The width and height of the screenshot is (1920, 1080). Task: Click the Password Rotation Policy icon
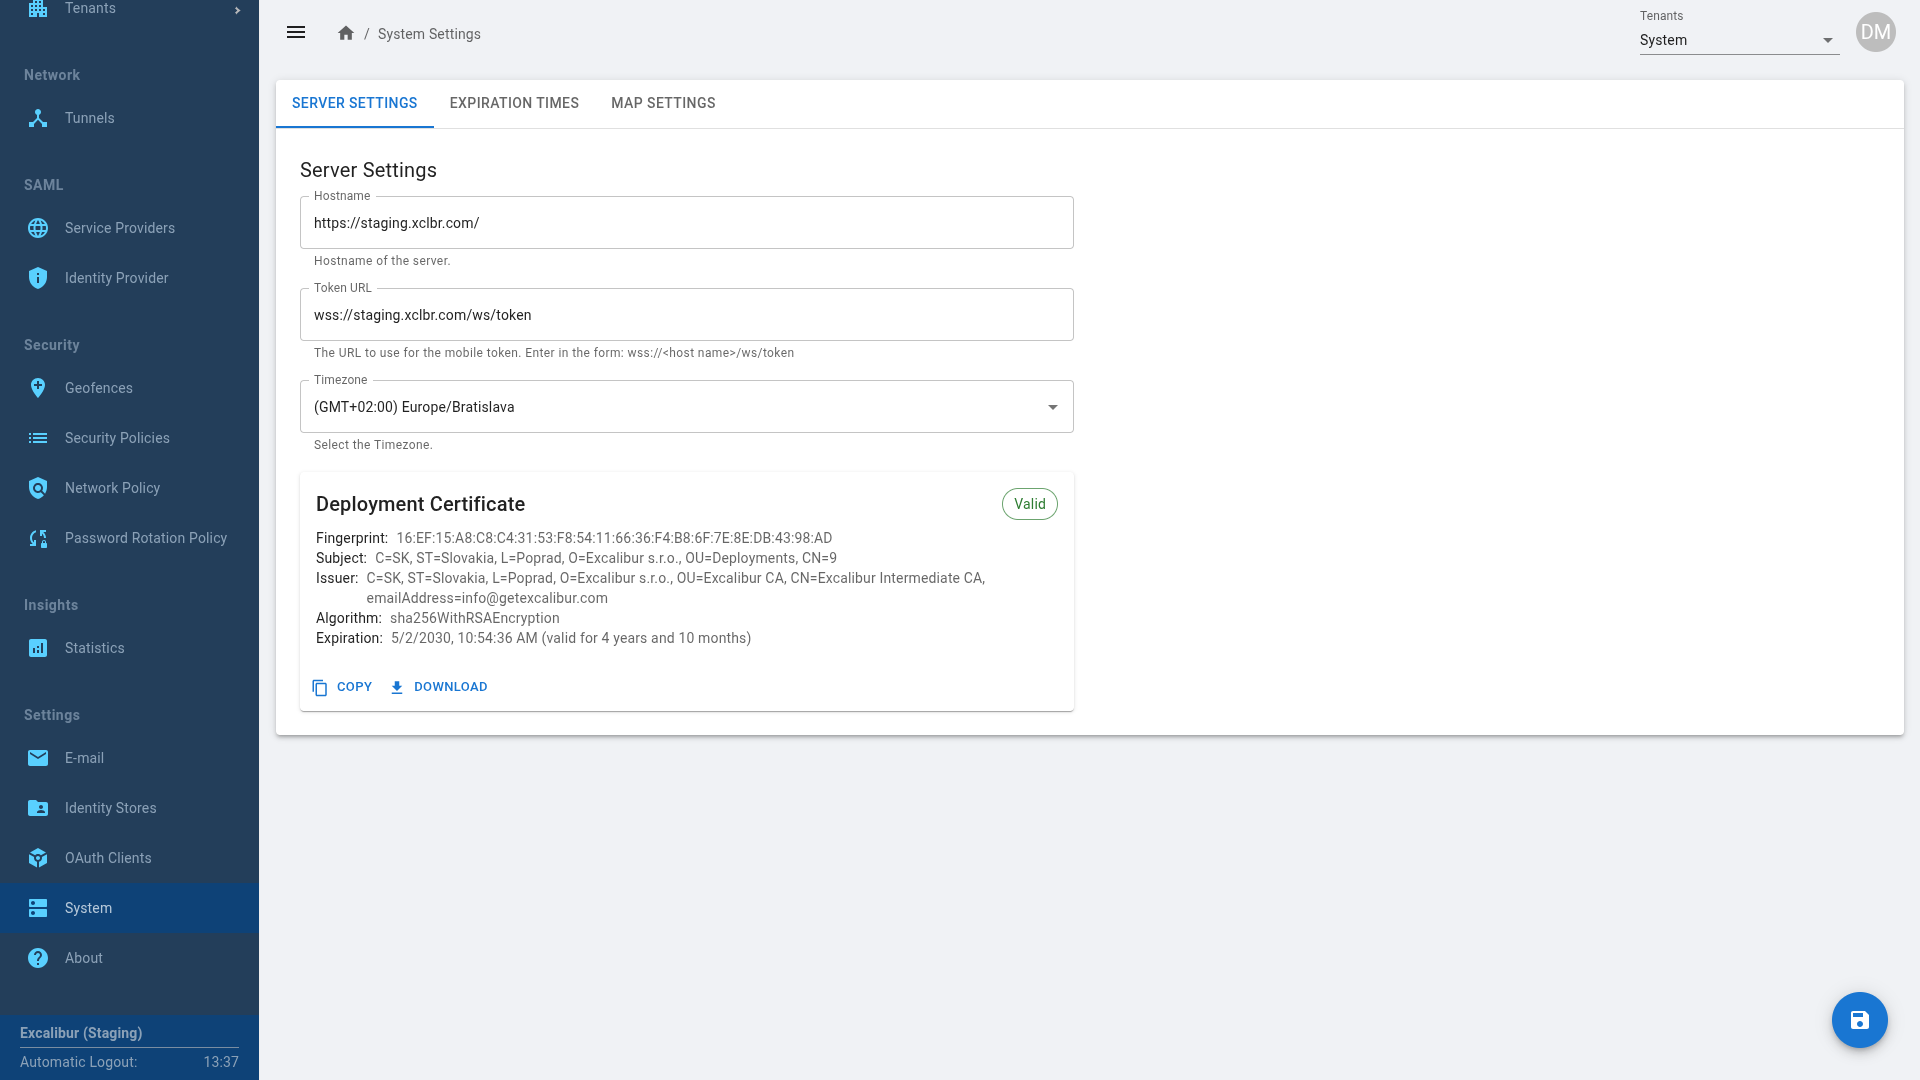point(38,538)
